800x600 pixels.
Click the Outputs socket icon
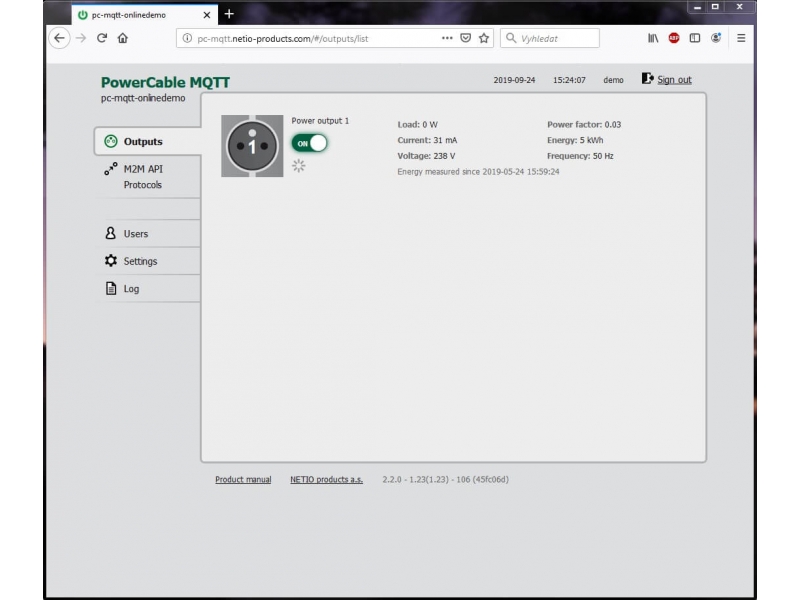point(111,141)
